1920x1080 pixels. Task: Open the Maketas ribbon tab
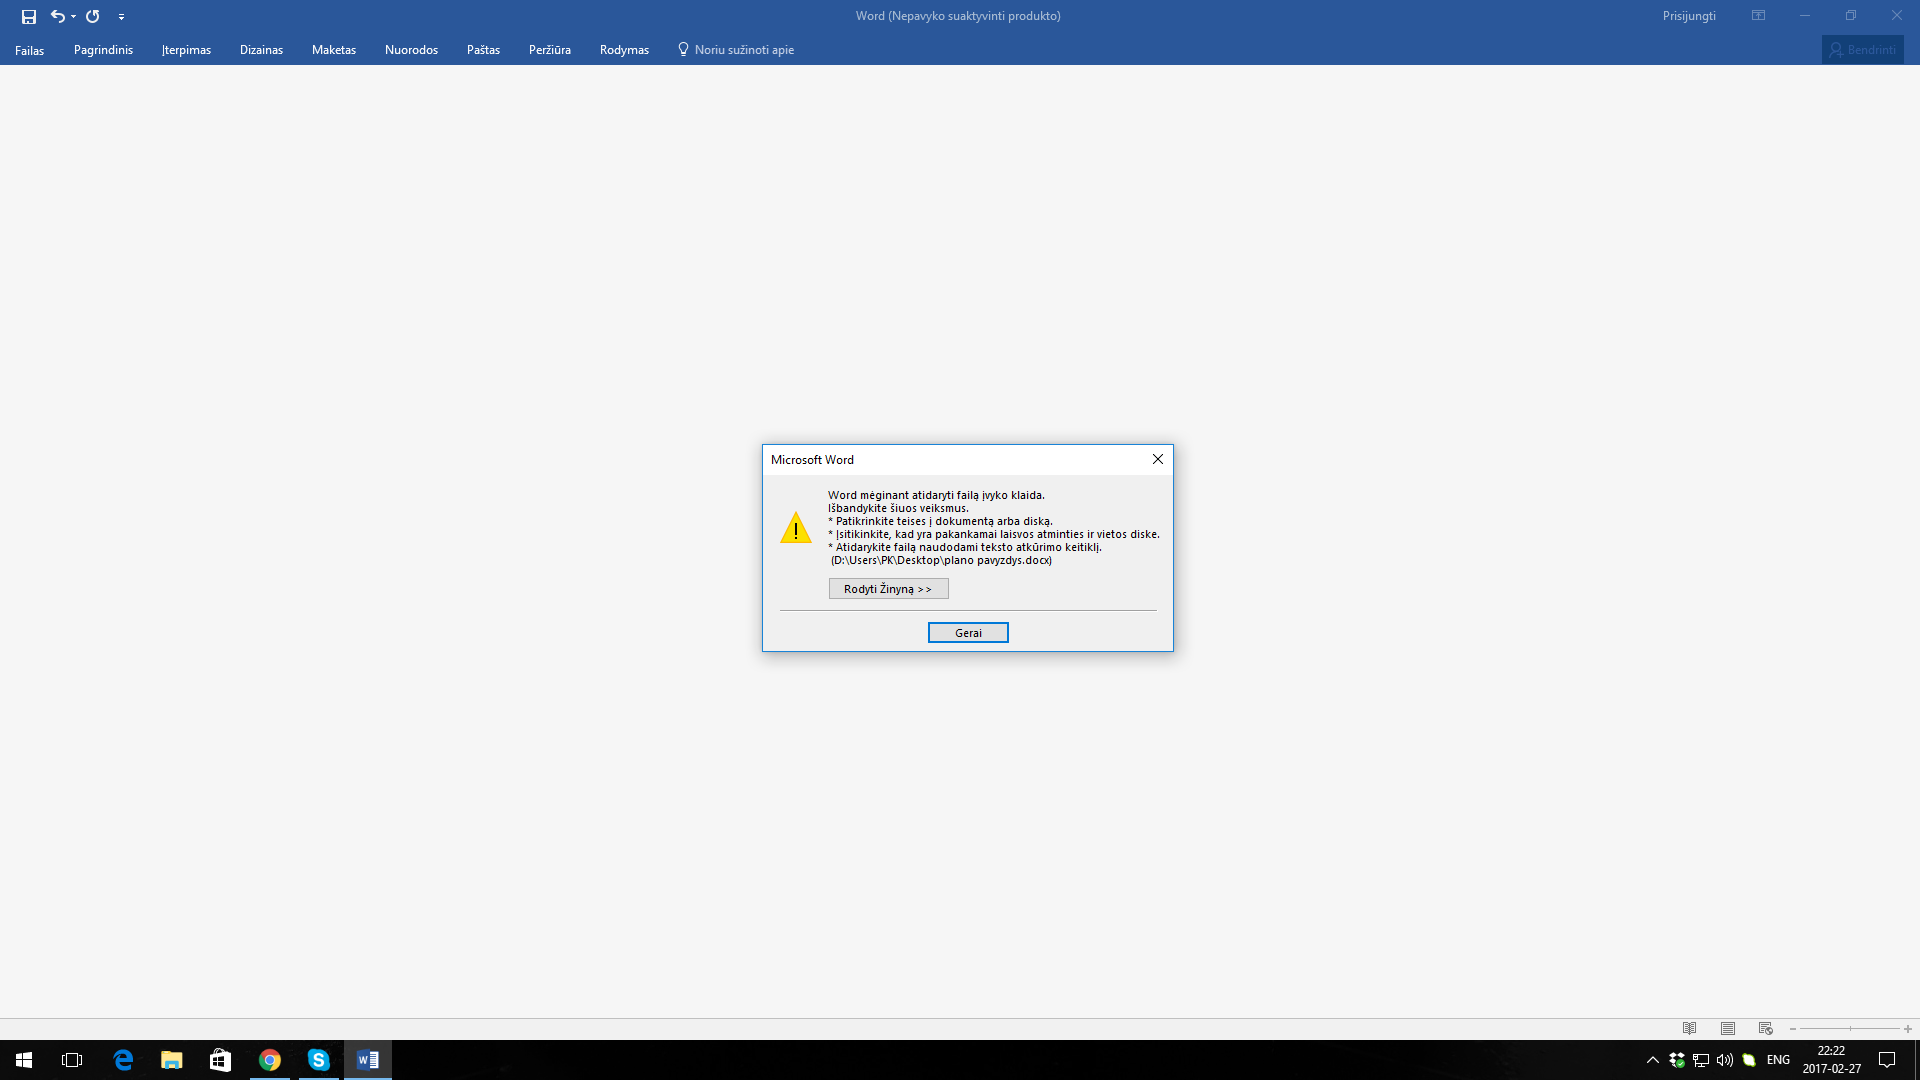pyautogui.click(x=334, y=50)
